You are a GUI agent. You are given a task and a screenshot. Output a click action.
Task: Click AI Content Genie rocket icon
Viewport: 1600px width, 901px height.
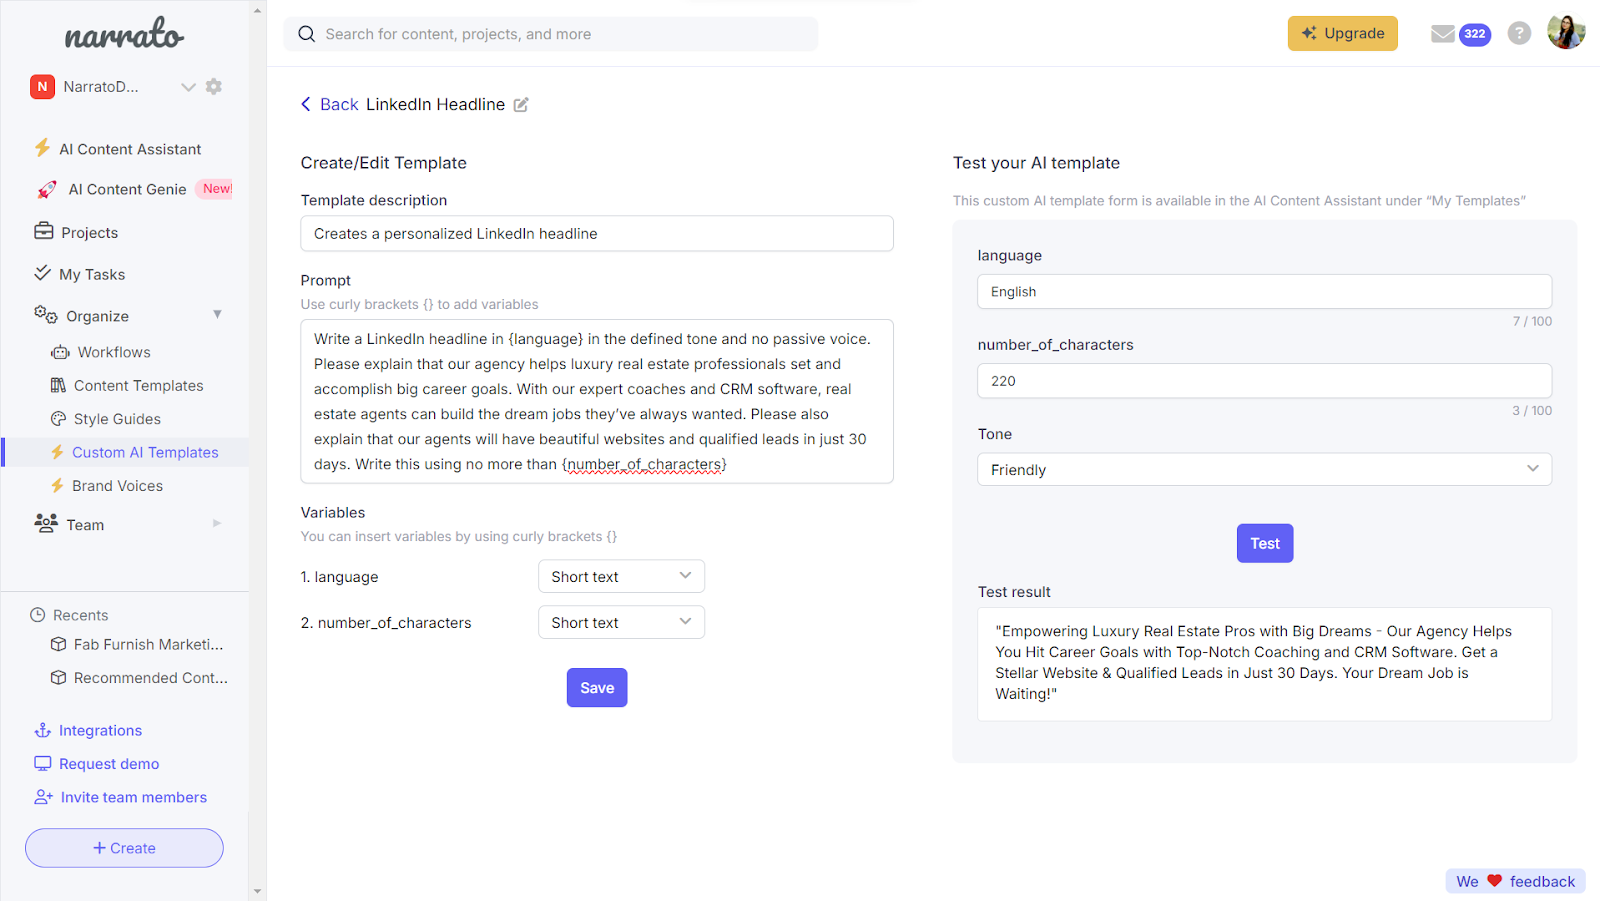[47, 189]
